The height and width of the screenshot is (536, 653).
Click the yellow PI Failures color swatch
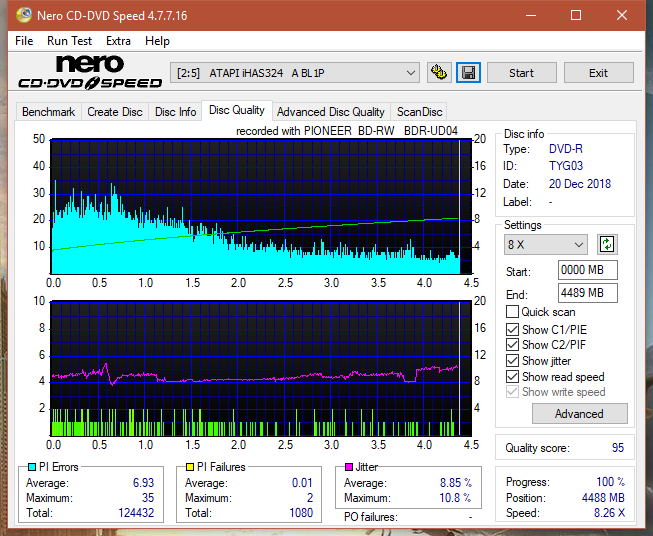[x=190, y=467]
